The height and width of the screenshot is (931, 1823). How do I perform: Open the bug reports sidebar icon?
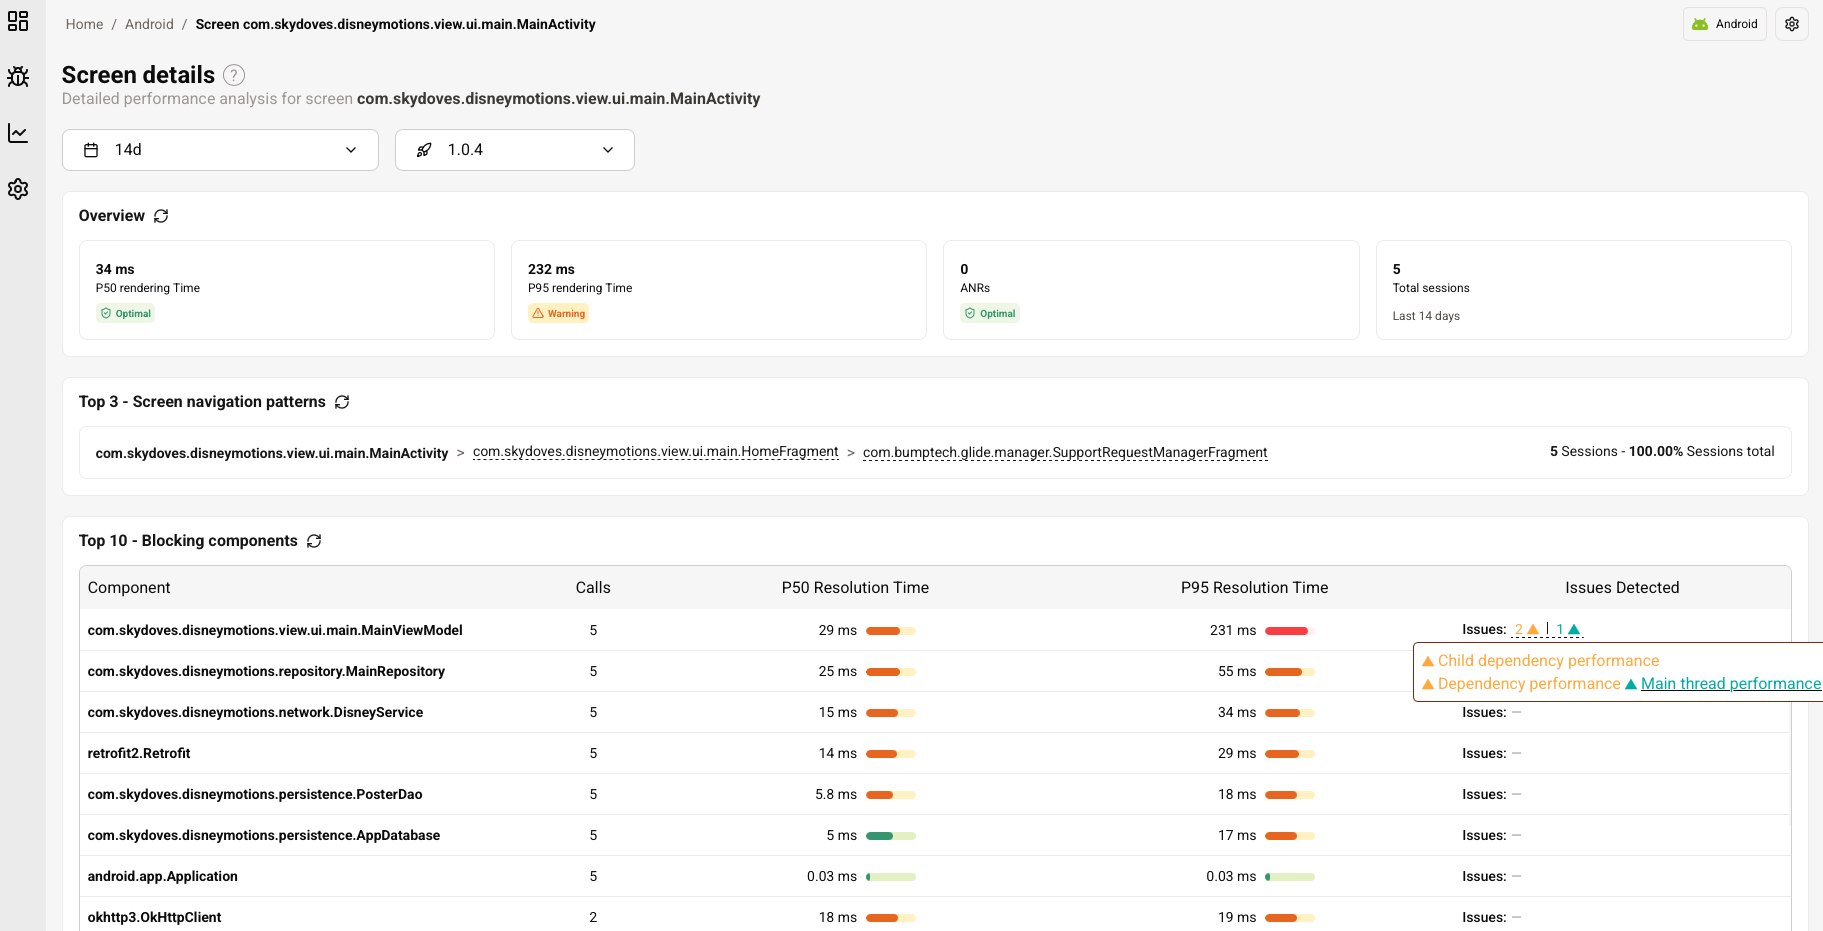click(x=18, y=77)
